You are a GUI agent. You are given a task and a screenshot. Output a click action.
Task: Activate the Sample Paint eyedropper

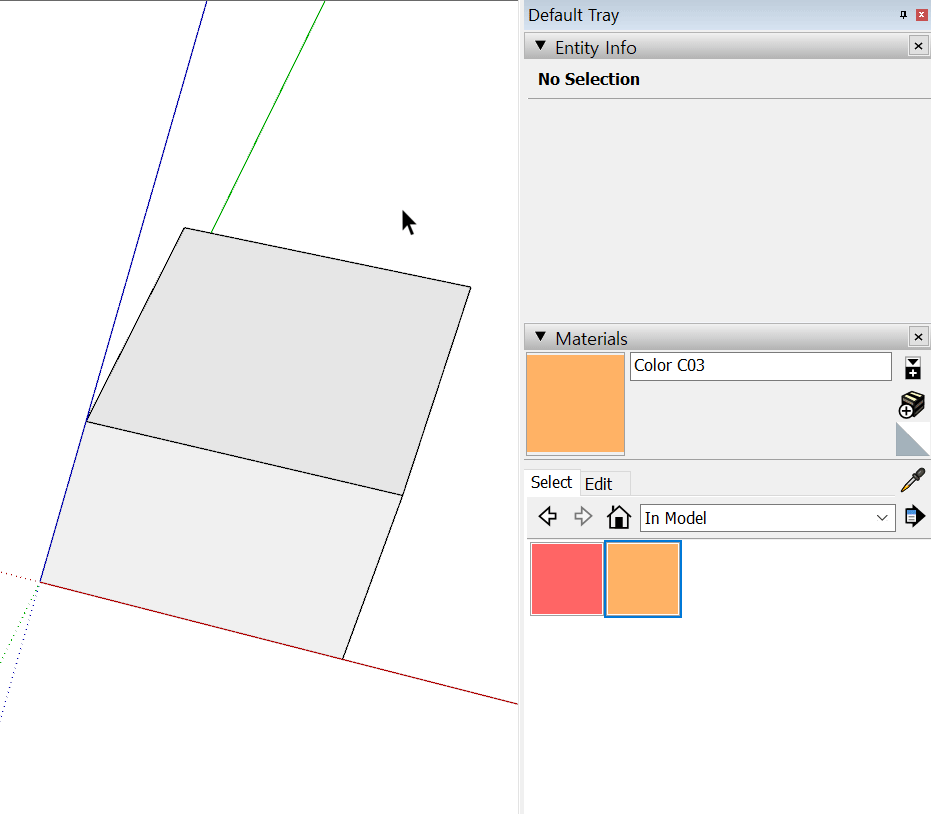click(x=913, y=480)
